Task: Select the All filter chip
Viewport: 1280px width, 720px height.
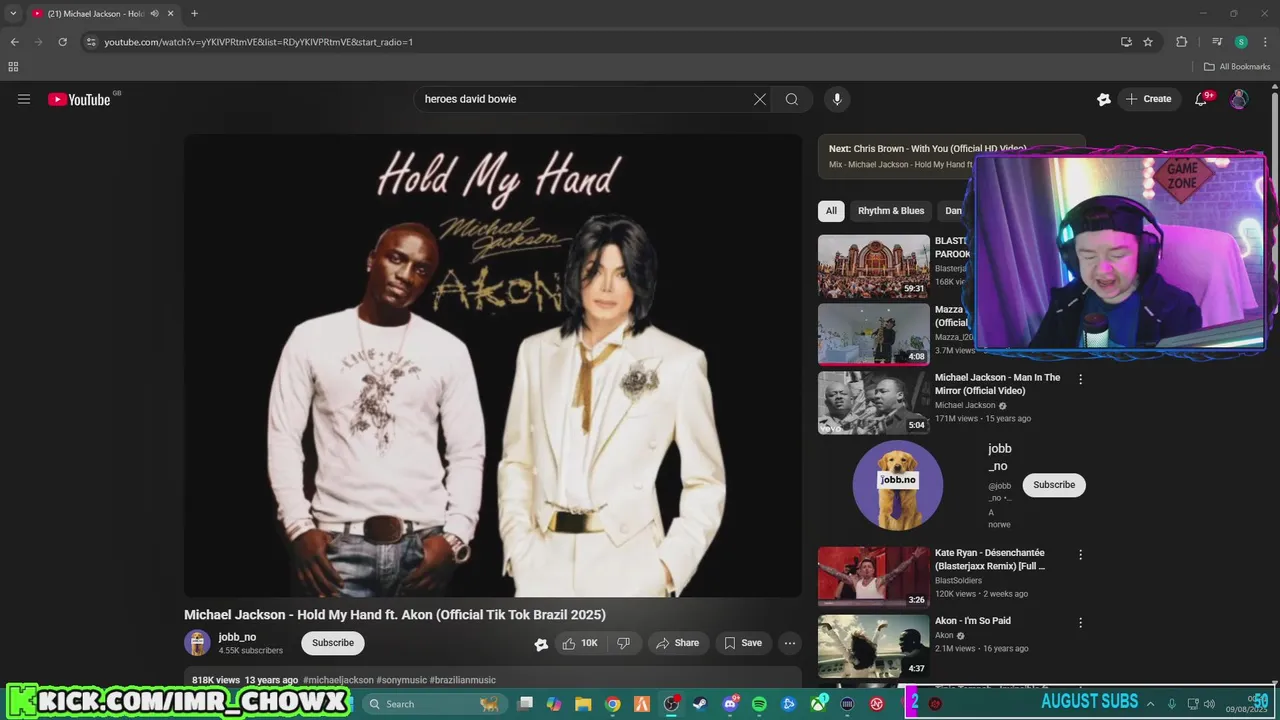Action: click(x=831, y=211)
